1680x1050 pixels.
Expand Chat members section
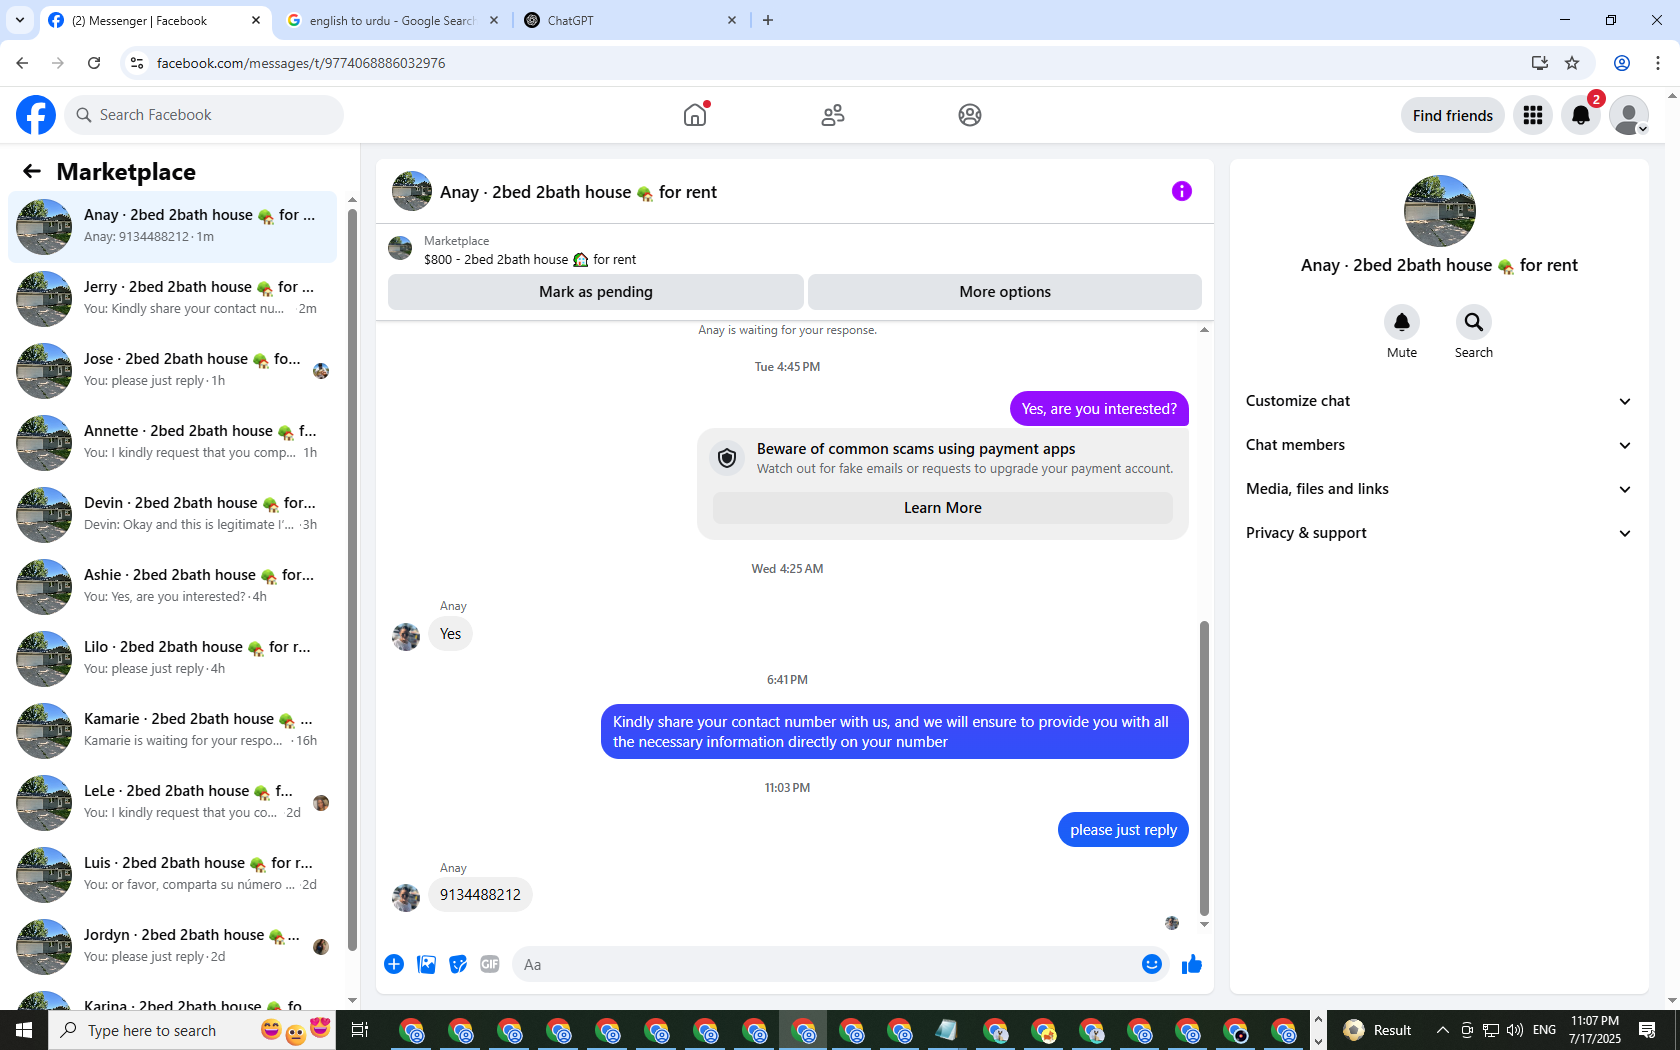(1439, 445)
